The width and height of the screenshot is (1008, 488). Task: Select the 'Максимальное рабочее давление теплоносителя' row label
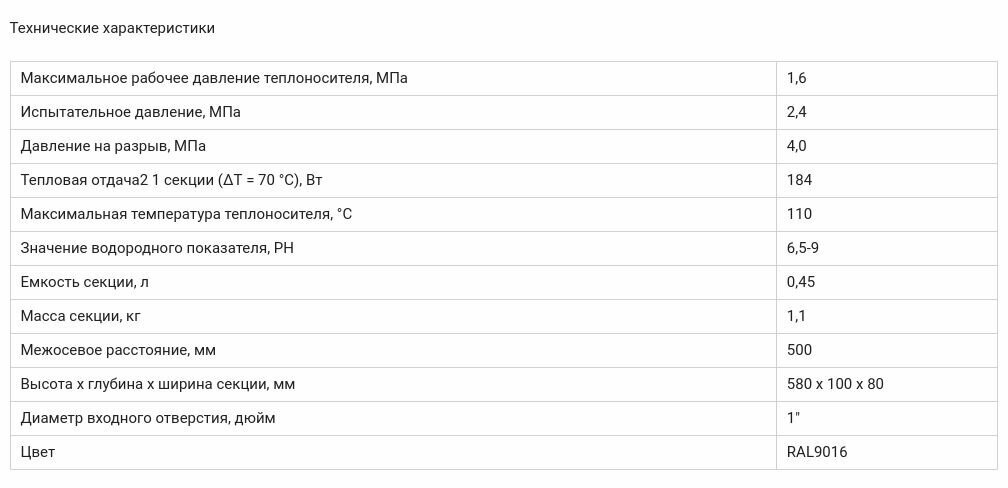(x=214, y=78)
